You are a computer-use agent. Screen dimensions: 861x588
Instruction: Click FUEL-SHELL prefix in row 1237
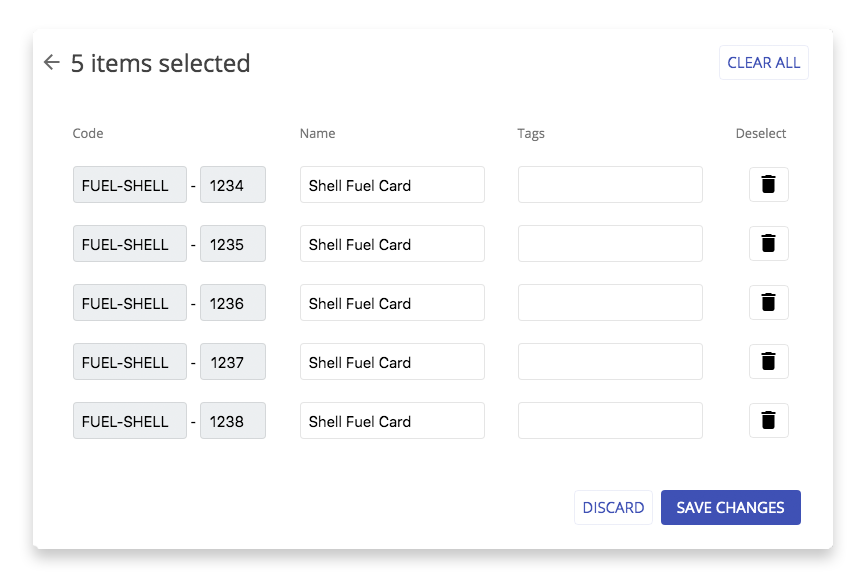click(x=130, y=361)
